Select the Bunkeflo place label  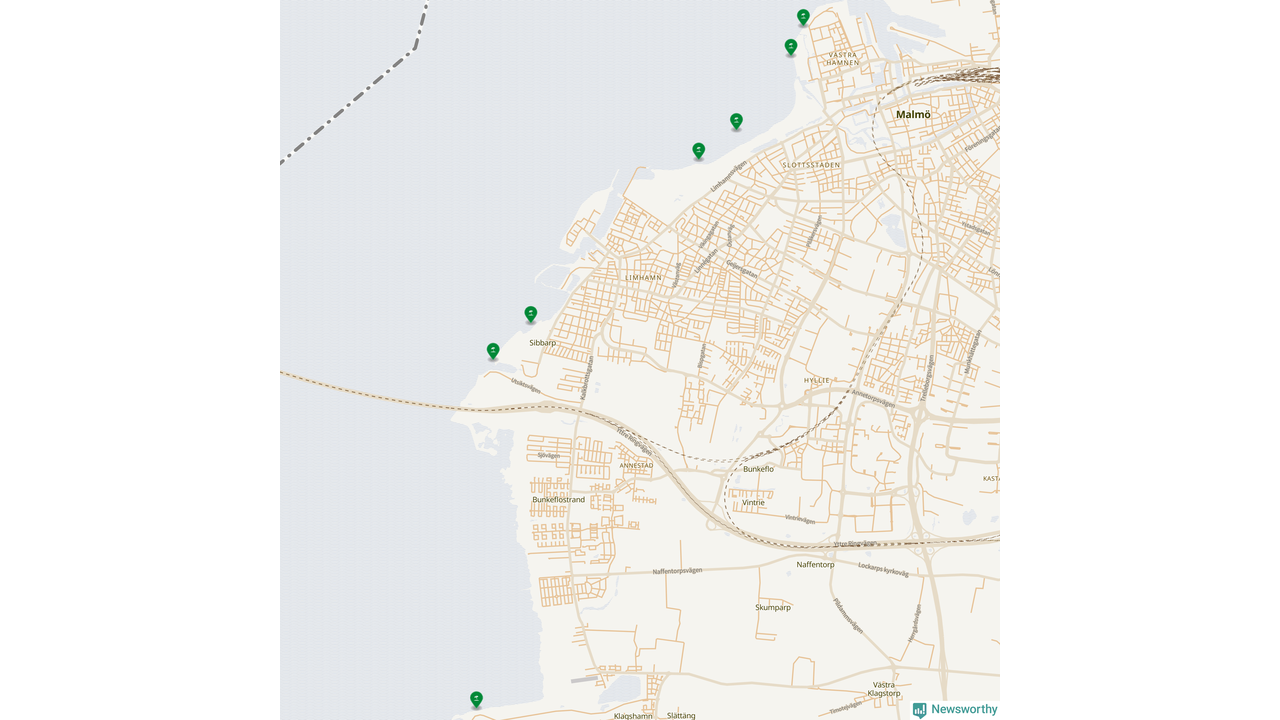click(x=759, y=469)
